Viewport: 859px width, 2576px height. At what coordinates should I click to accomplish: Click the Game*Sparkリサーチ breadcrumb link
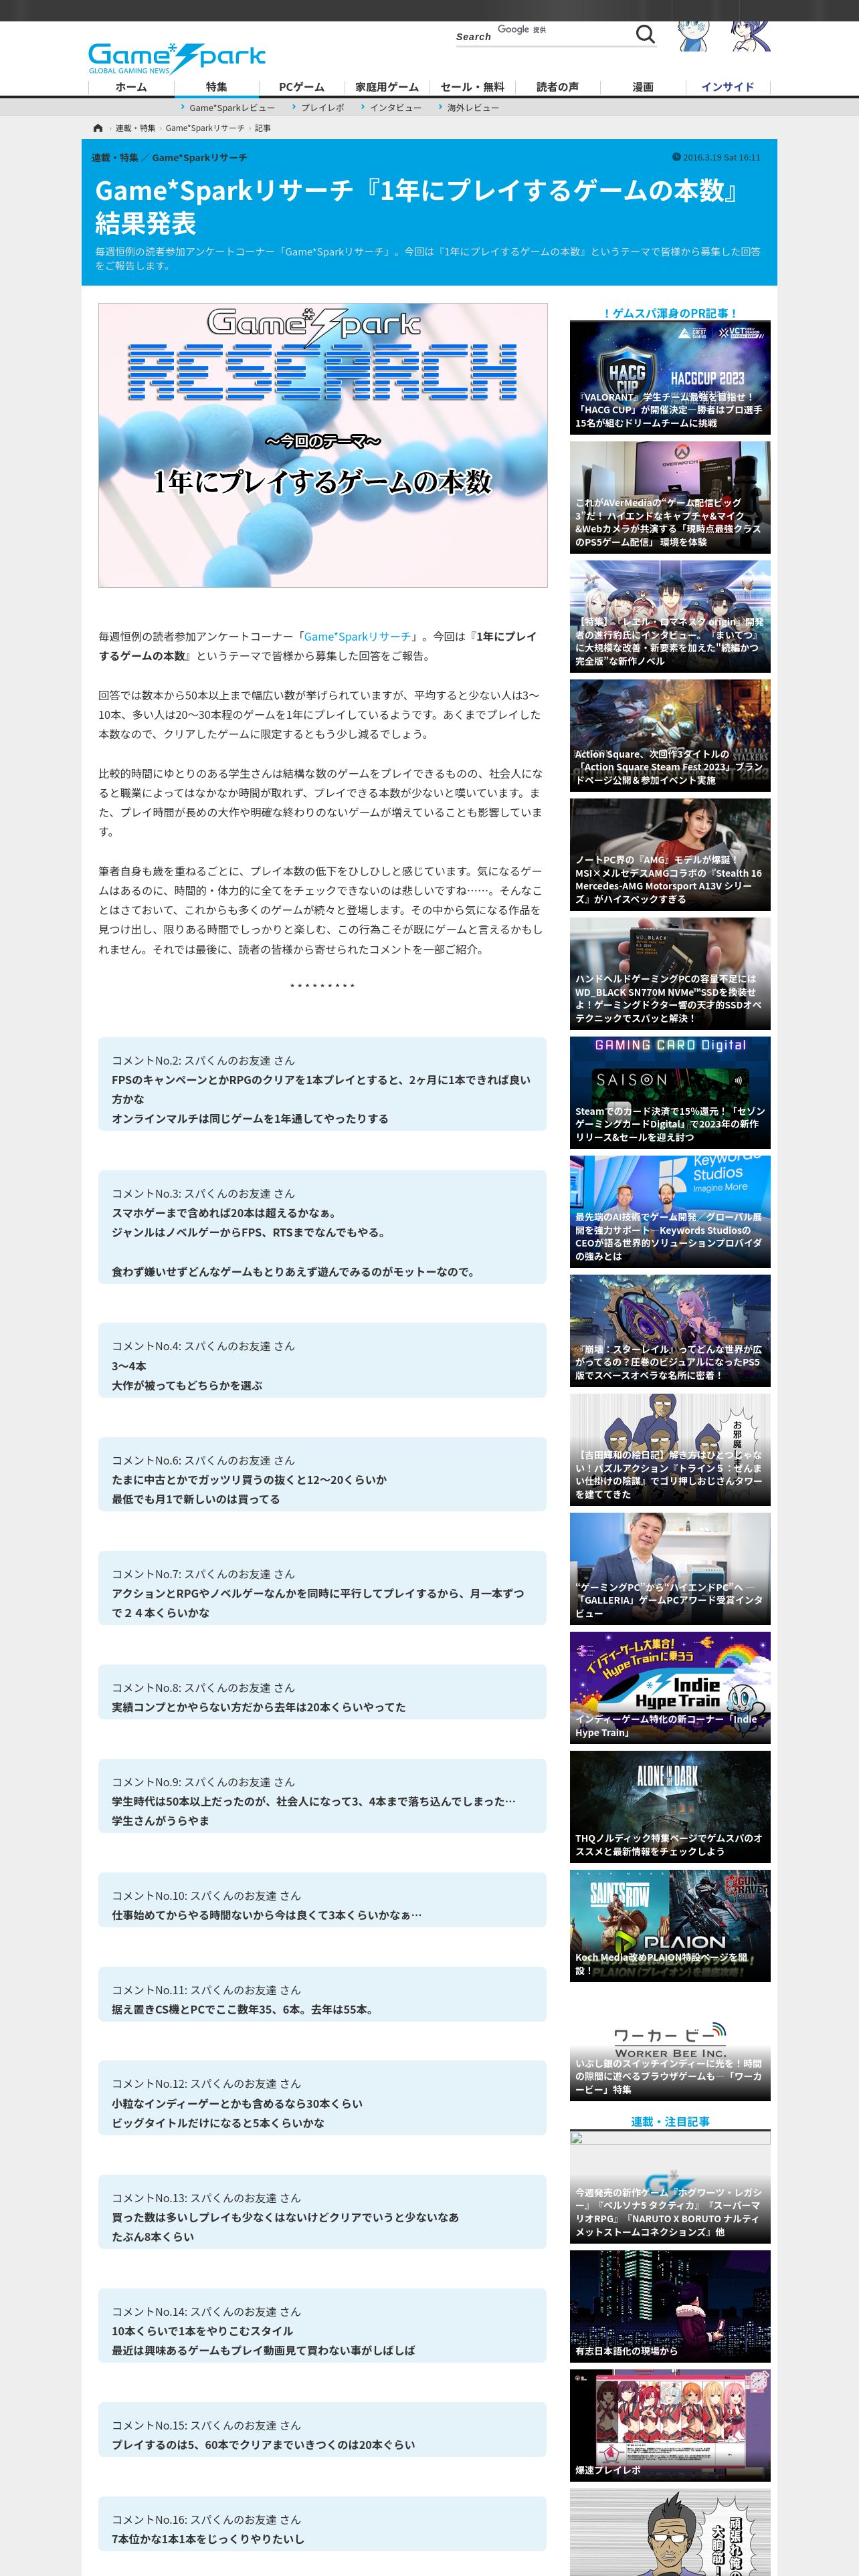tap(205, 128)
